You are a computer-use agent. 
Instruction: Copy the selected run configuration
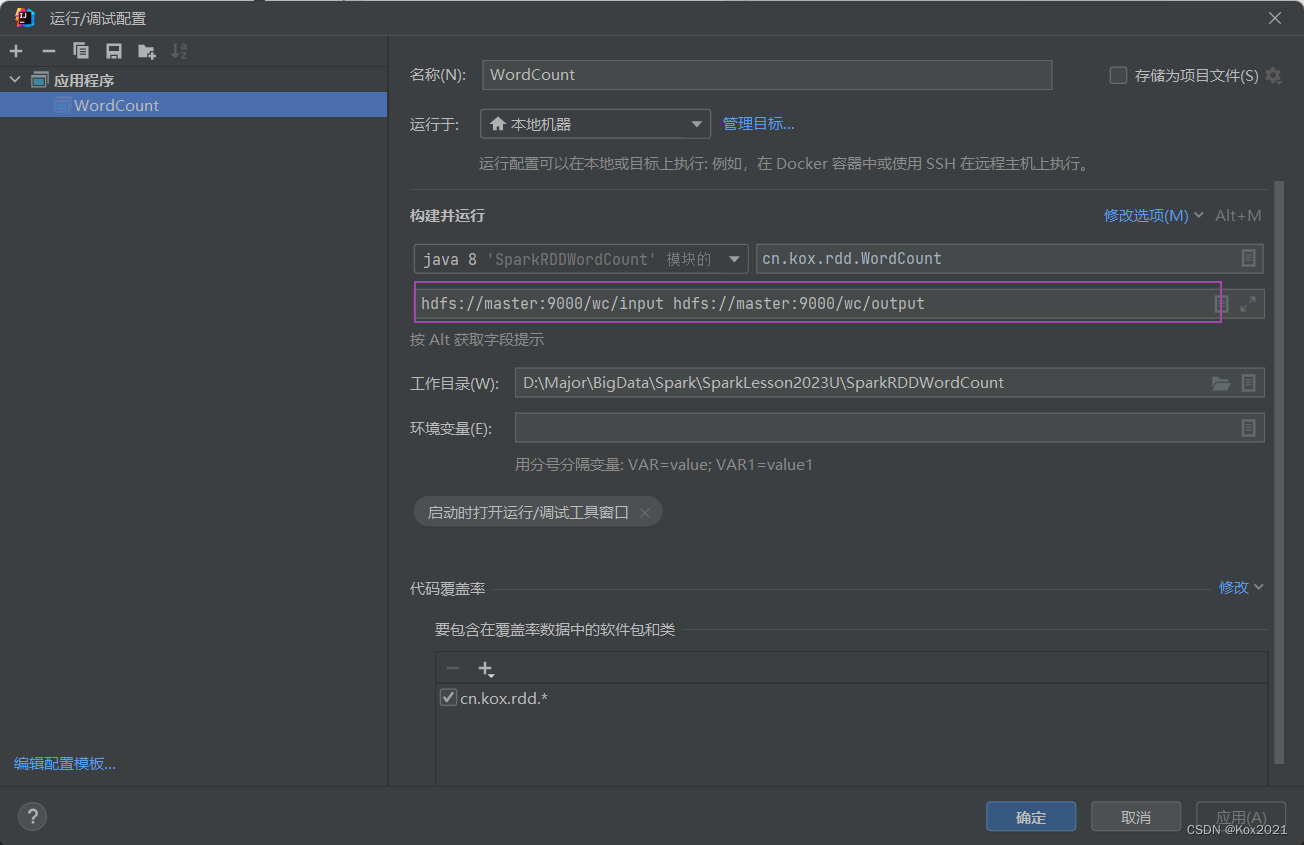tap(81, 51)
